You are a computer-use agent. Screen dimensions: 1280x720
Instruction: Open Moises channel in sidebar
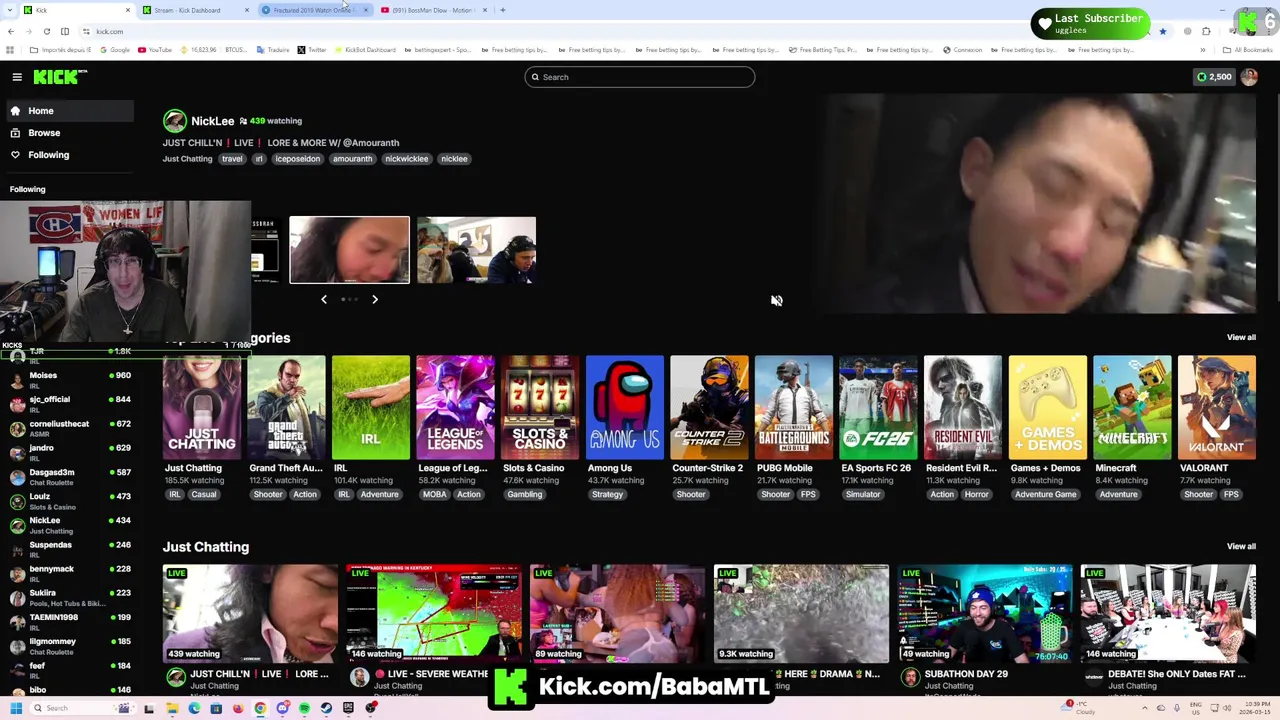point(70,380)
